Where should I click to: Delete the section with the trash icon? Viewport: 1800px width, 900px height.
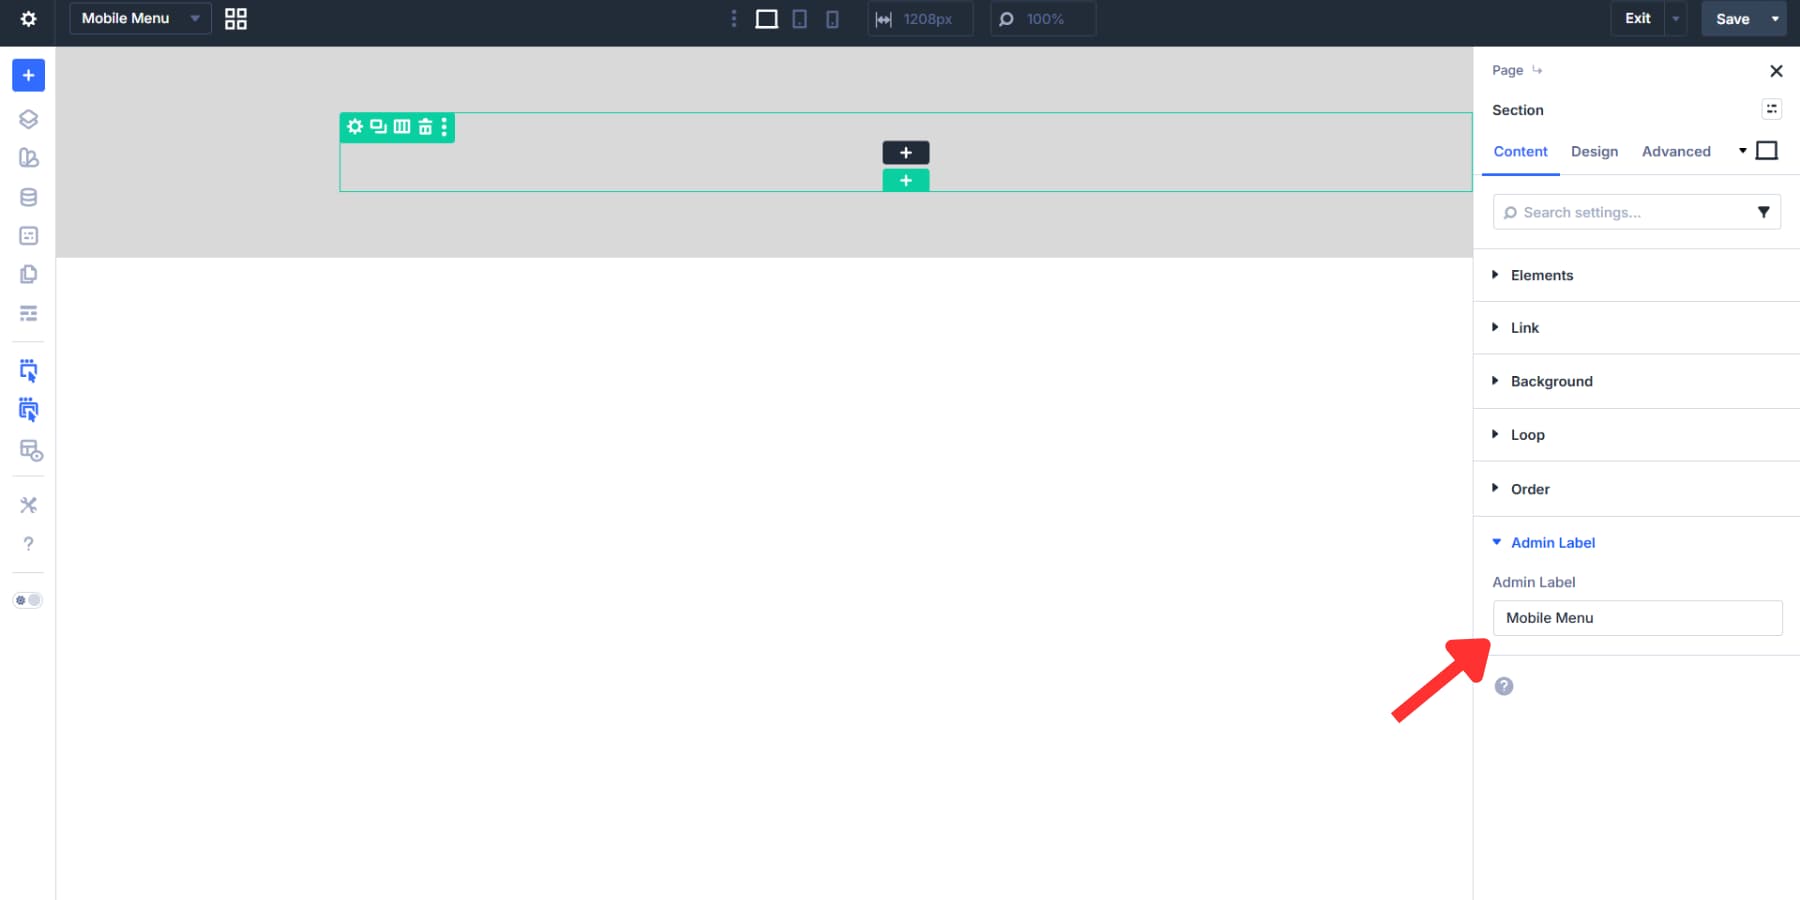424,127
